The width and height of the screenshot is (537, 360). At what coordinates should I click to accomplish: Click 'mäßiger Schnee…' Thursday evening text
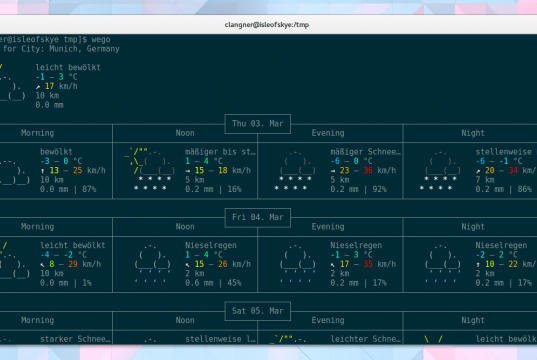point(365,152)
